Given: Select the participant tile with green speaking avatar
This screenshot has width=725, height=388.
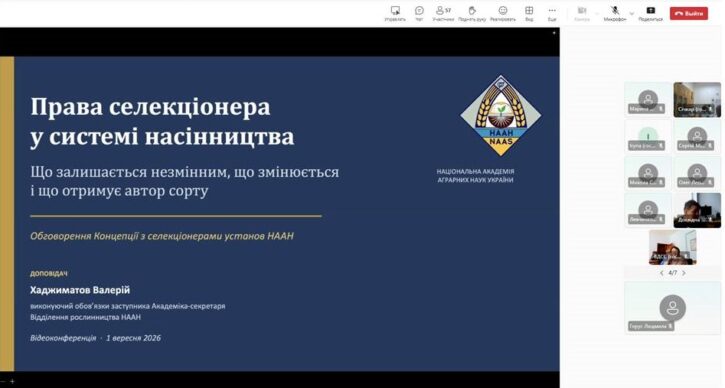Looking at the screenshot, I should [648, 136].
